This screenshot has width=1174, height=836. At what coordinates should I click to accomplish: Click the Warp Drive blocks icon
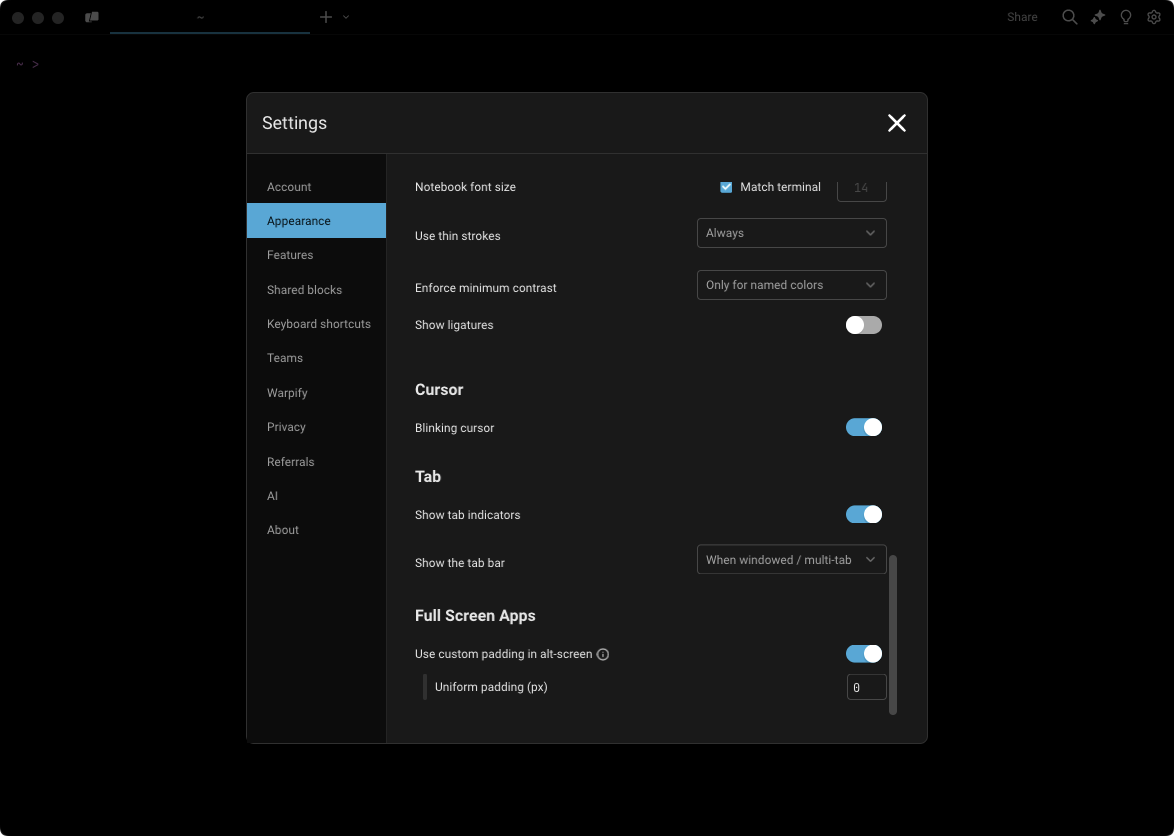[91, 17]
